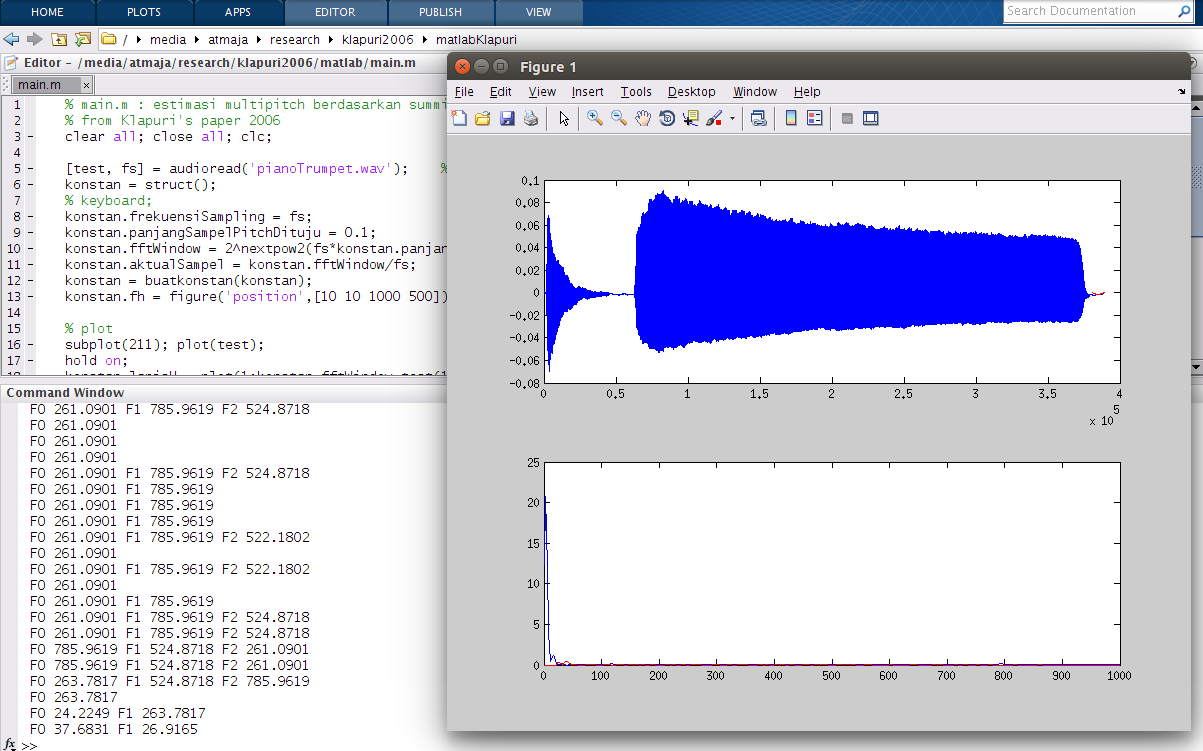1203x751 pixels.
Task: Open the Tools menu in Figure 1
Action: (636, 92)
